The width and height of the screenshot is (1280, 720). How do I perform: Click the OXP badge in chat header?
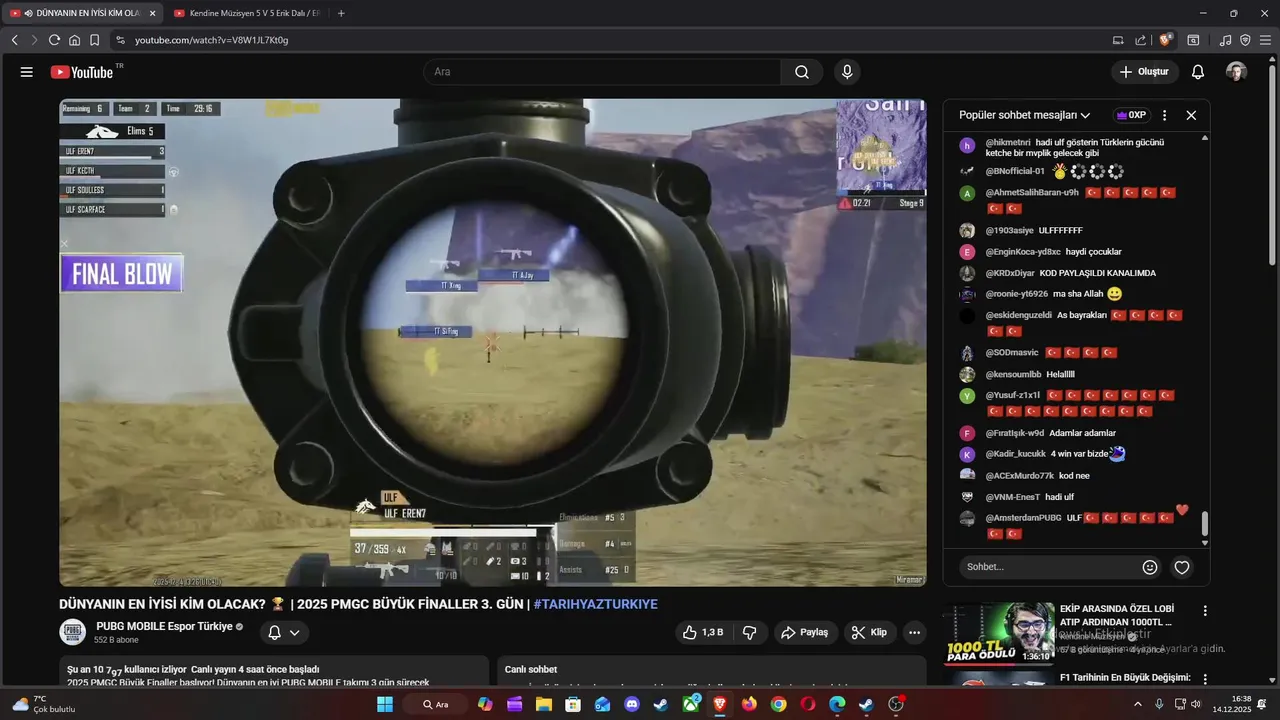tap(1131, 115)
